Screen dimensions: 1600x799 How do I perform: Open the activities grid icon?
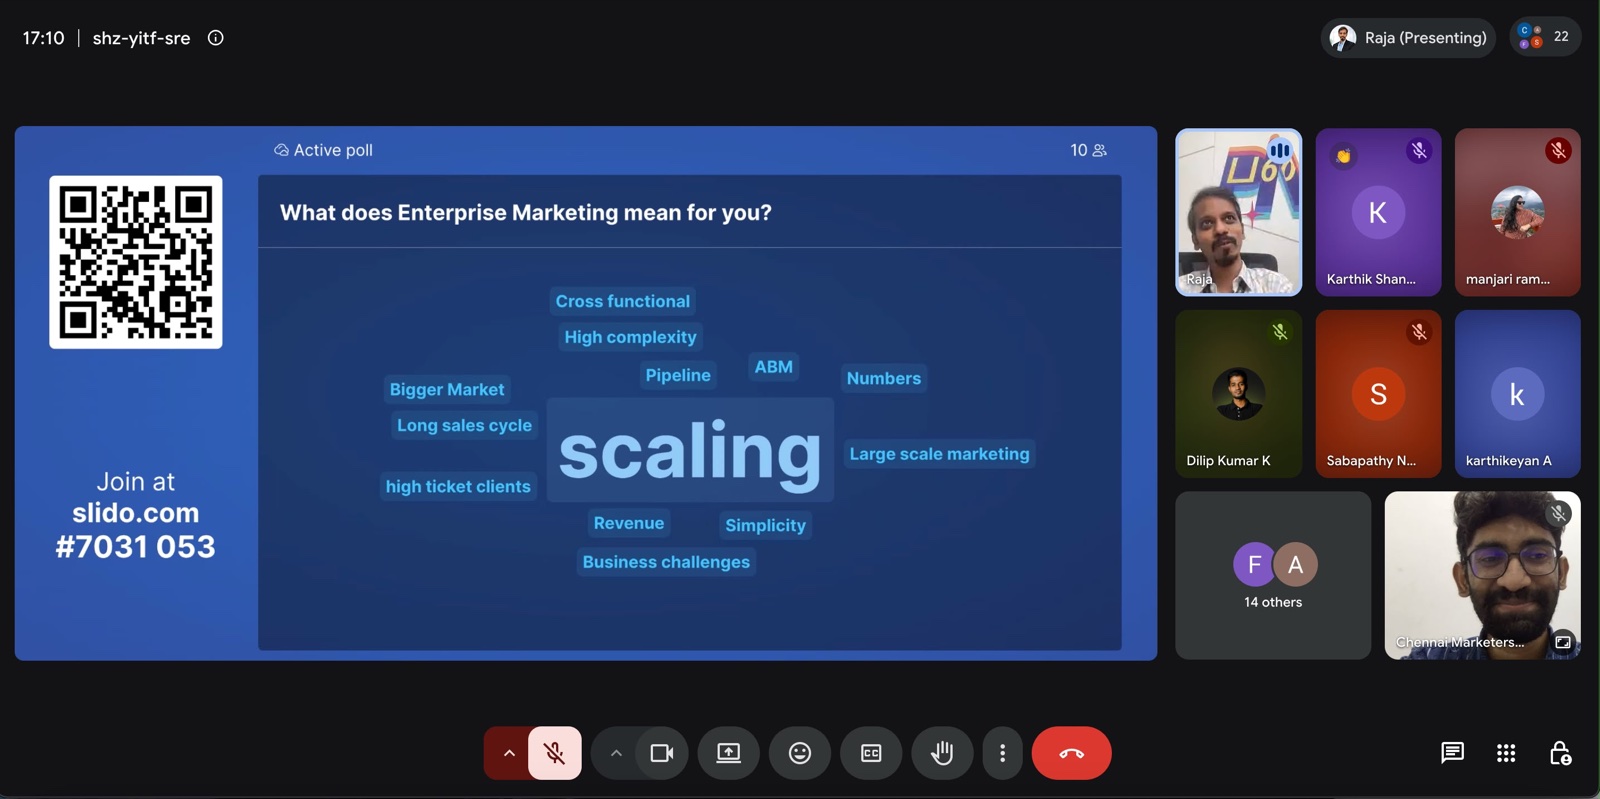pos(1506,753)
